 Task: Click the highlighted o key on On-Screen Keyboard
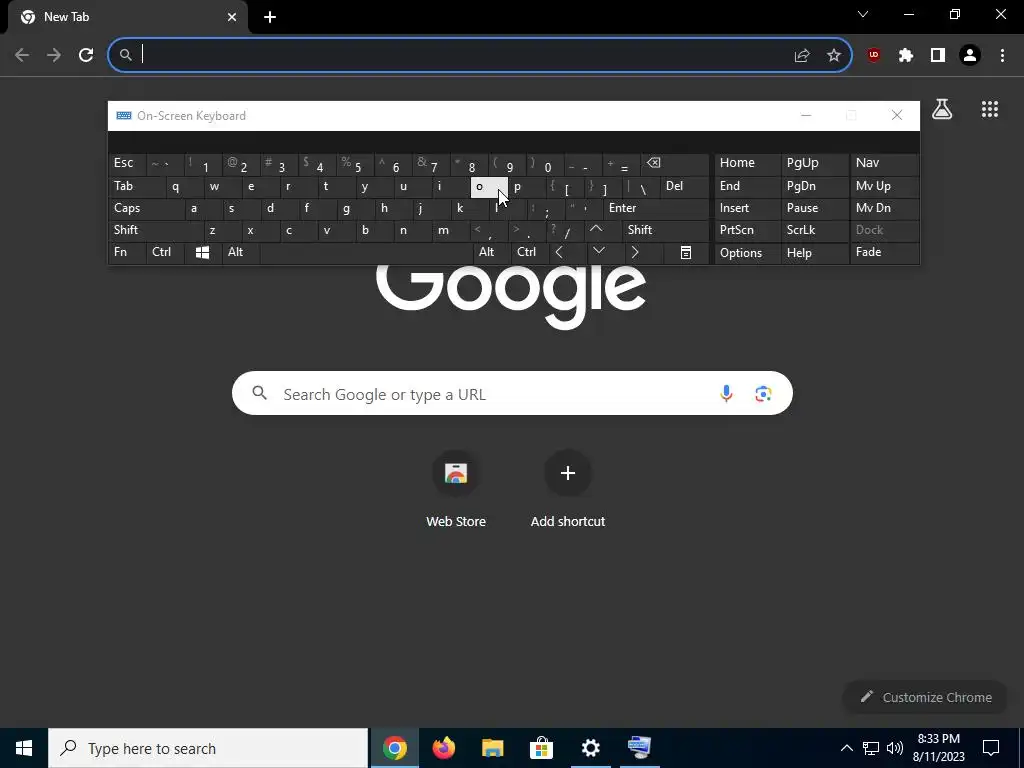click(489, 187)
